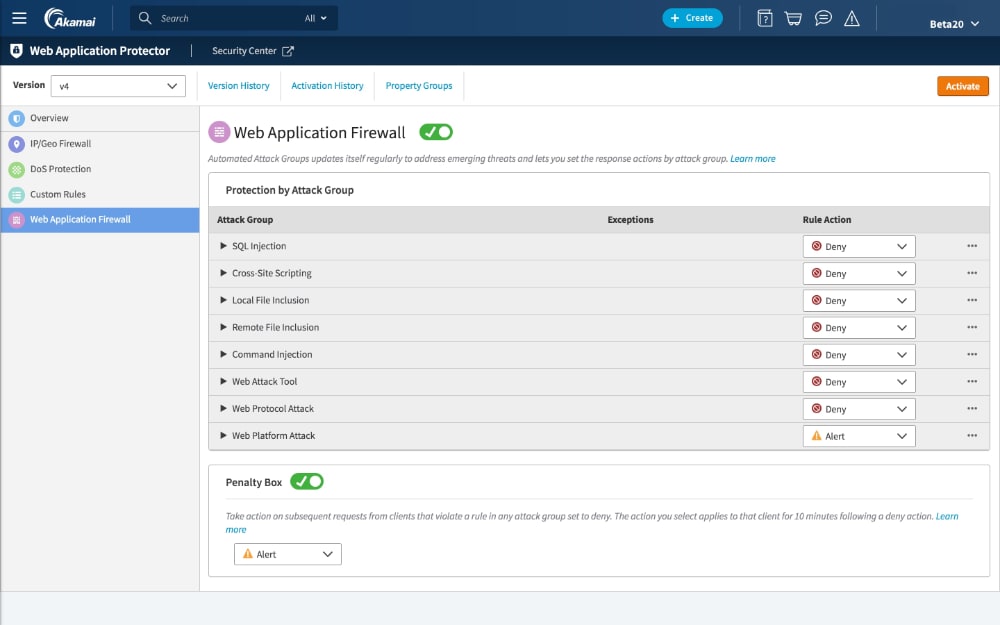Expand the Cross-Site Scripting attack group
This screenshot has height=625, width=1000.
click(x=223, y=273)
